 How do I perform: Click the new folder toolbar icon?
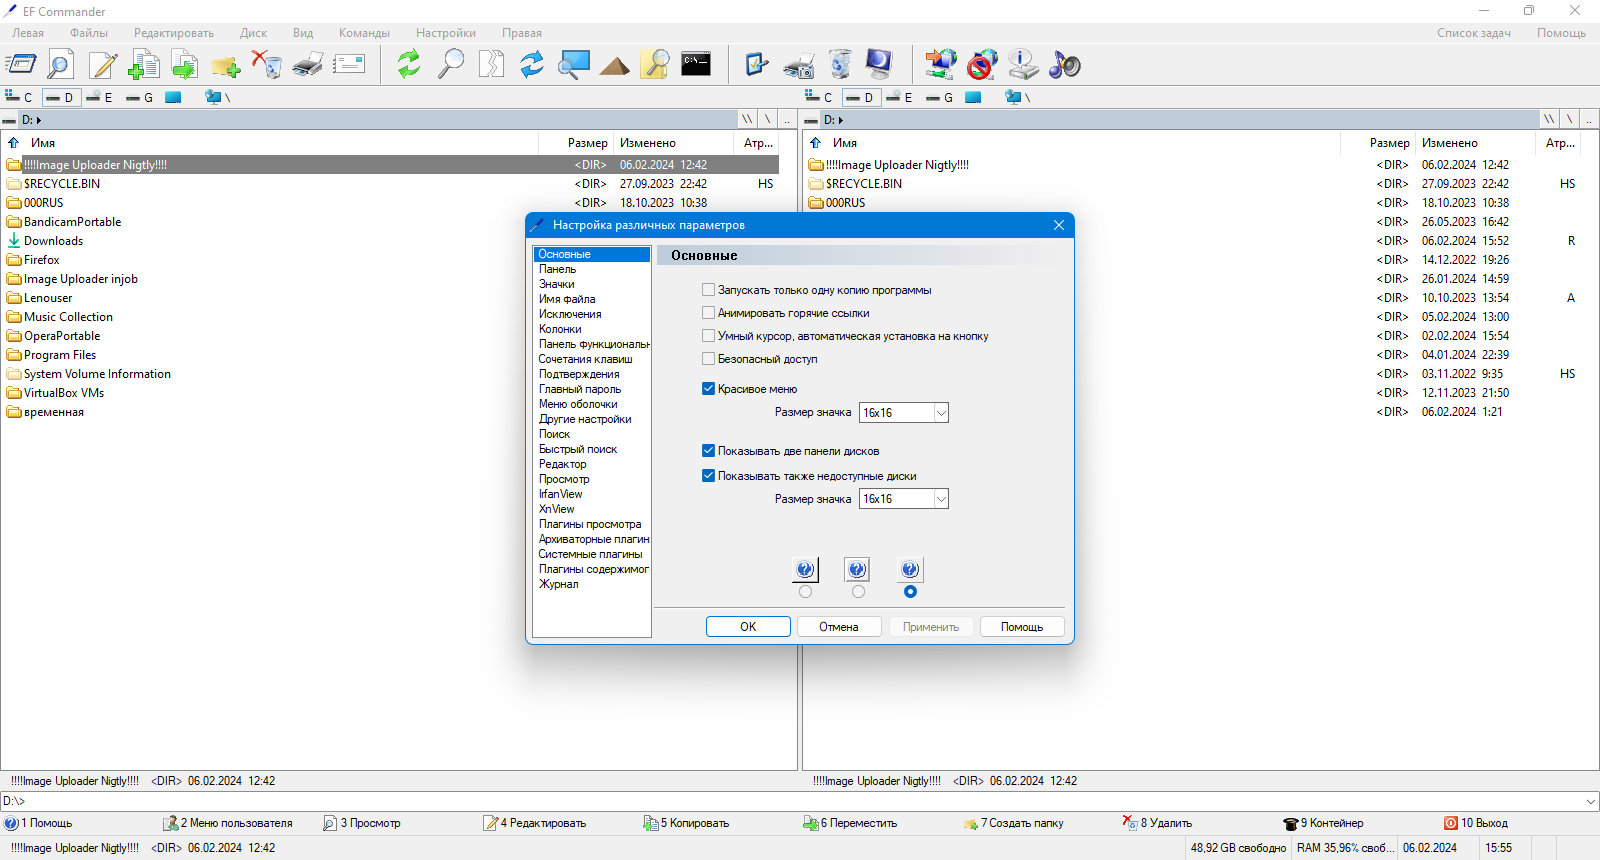tap(226, 65)
